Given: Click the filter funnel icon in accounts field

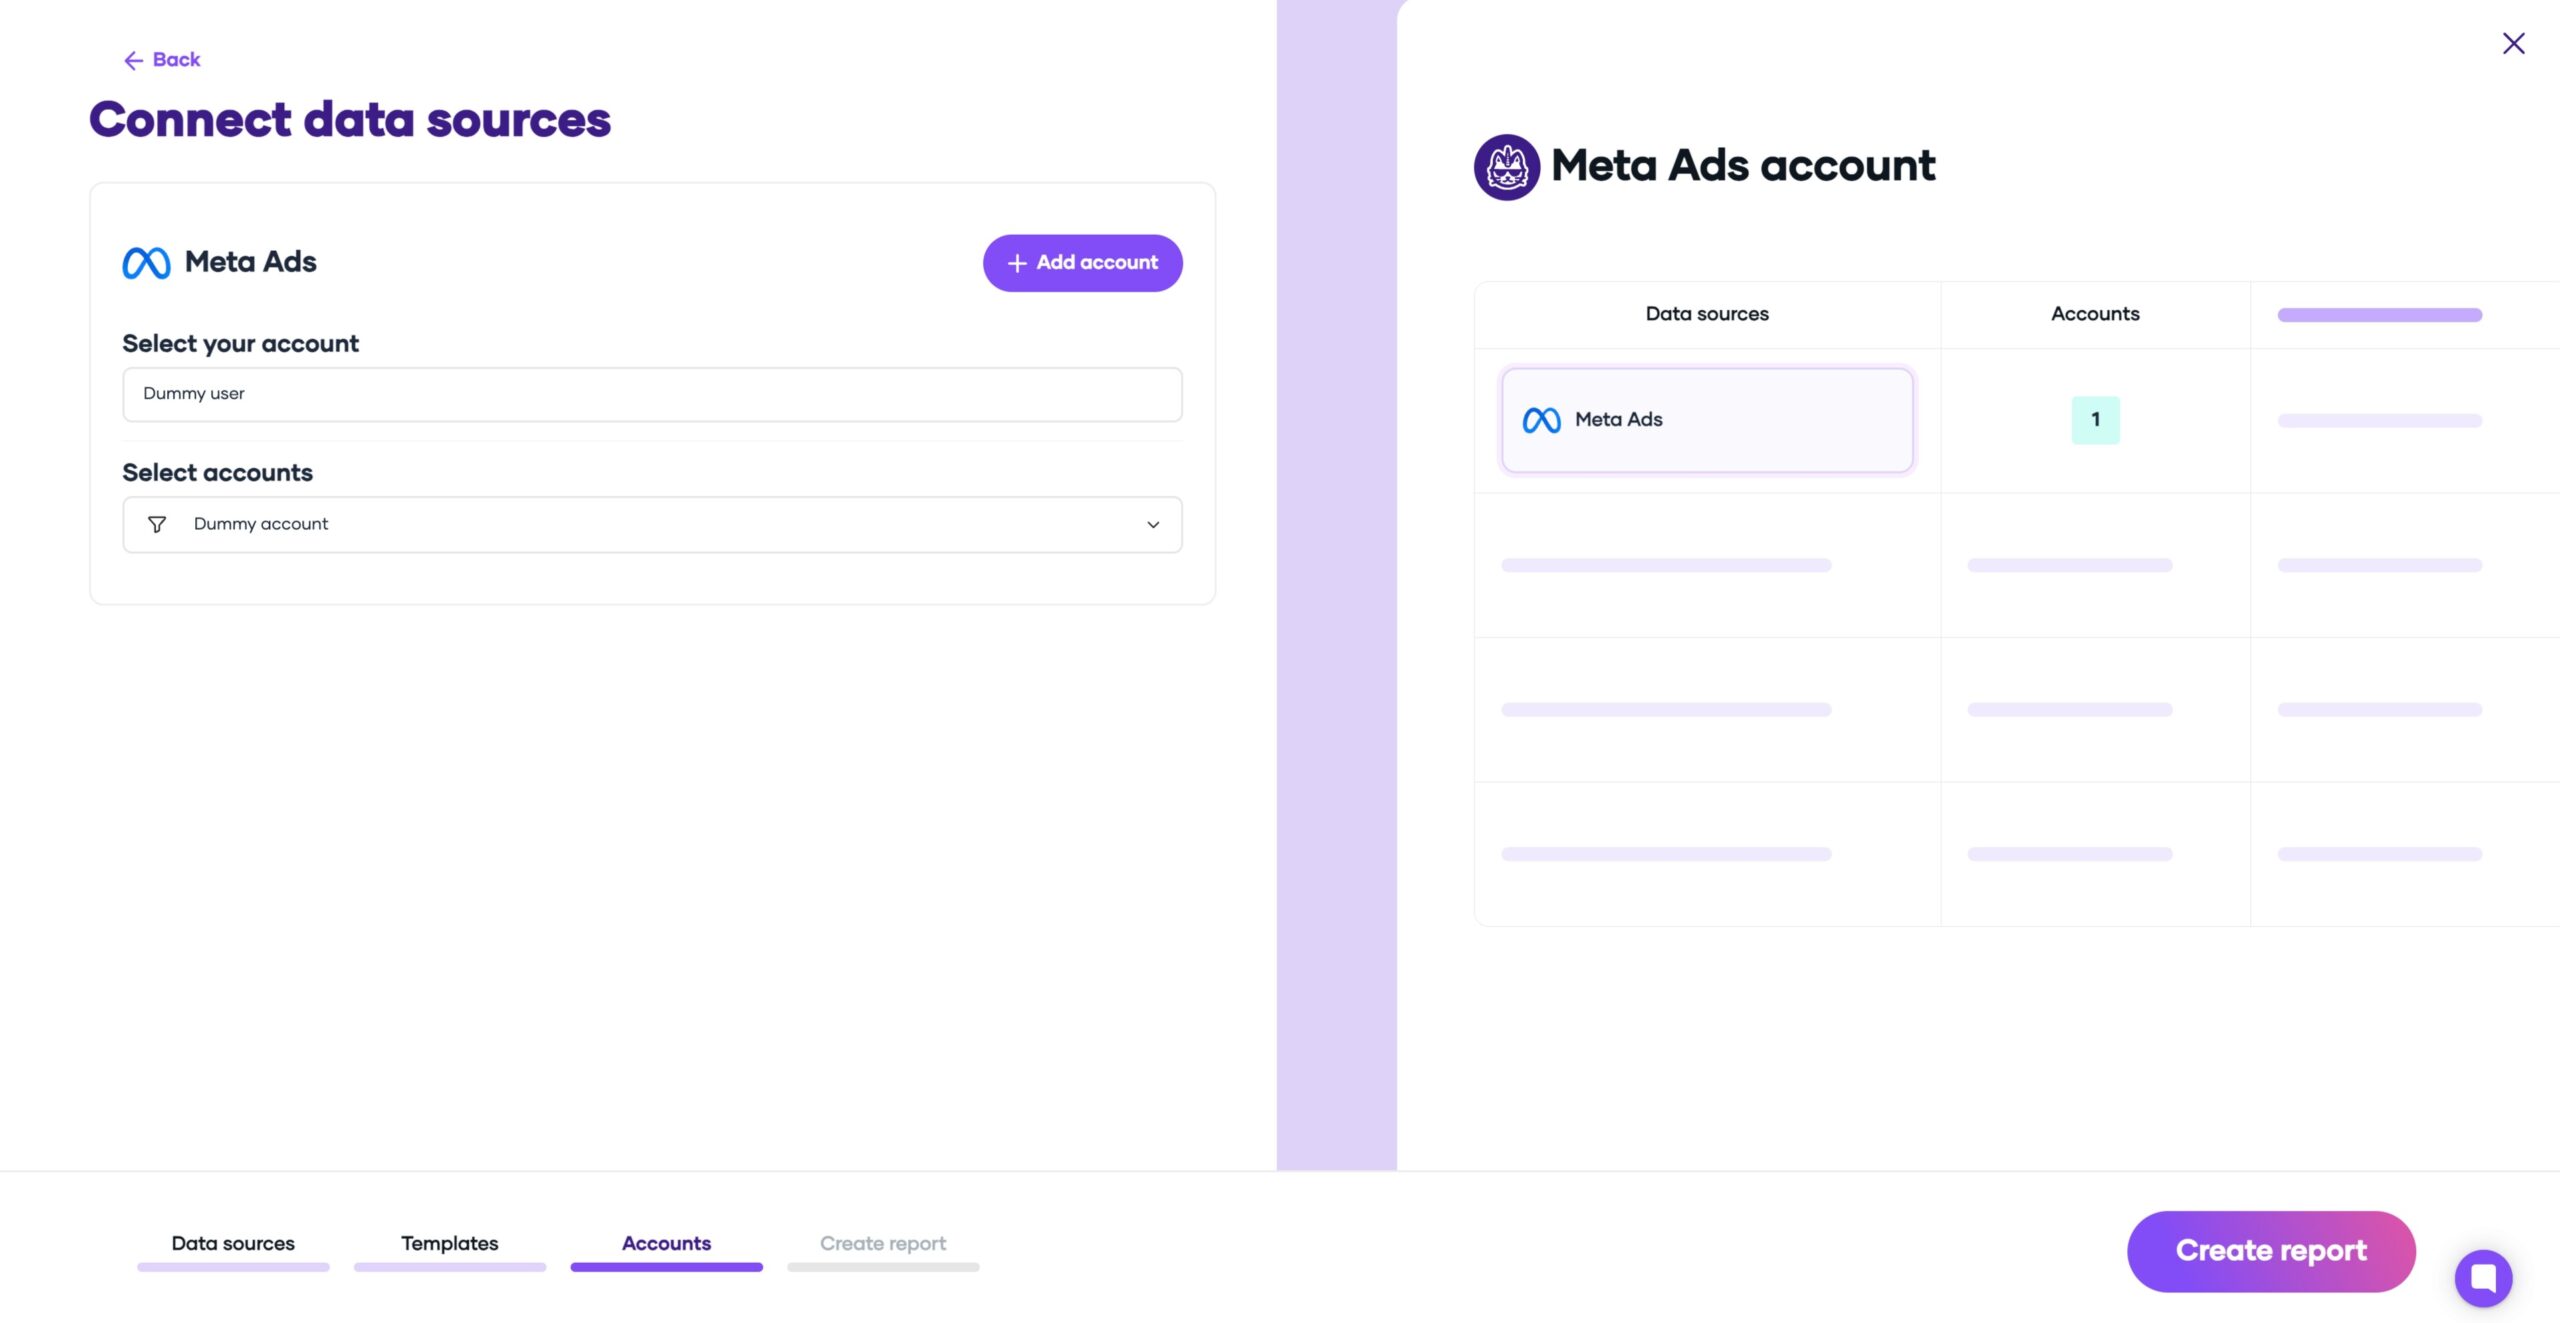Looking at the screenshot, I should [x=157, y=525].
